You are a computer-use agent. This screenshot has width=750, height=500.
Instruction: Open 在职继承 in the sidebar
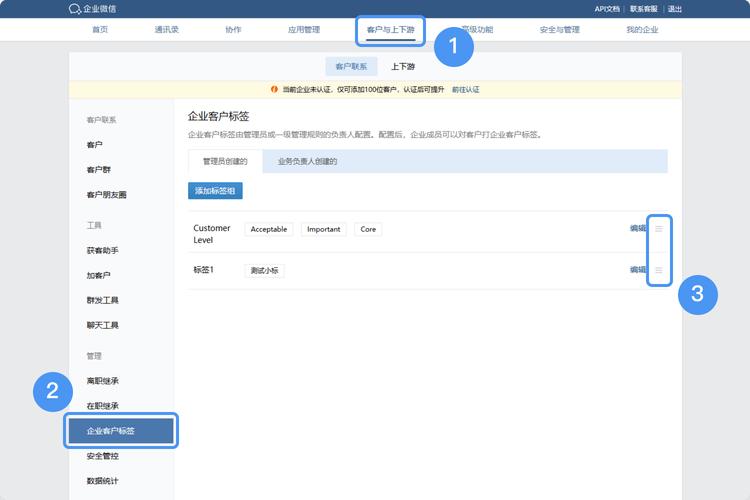(x=102, y=406)
